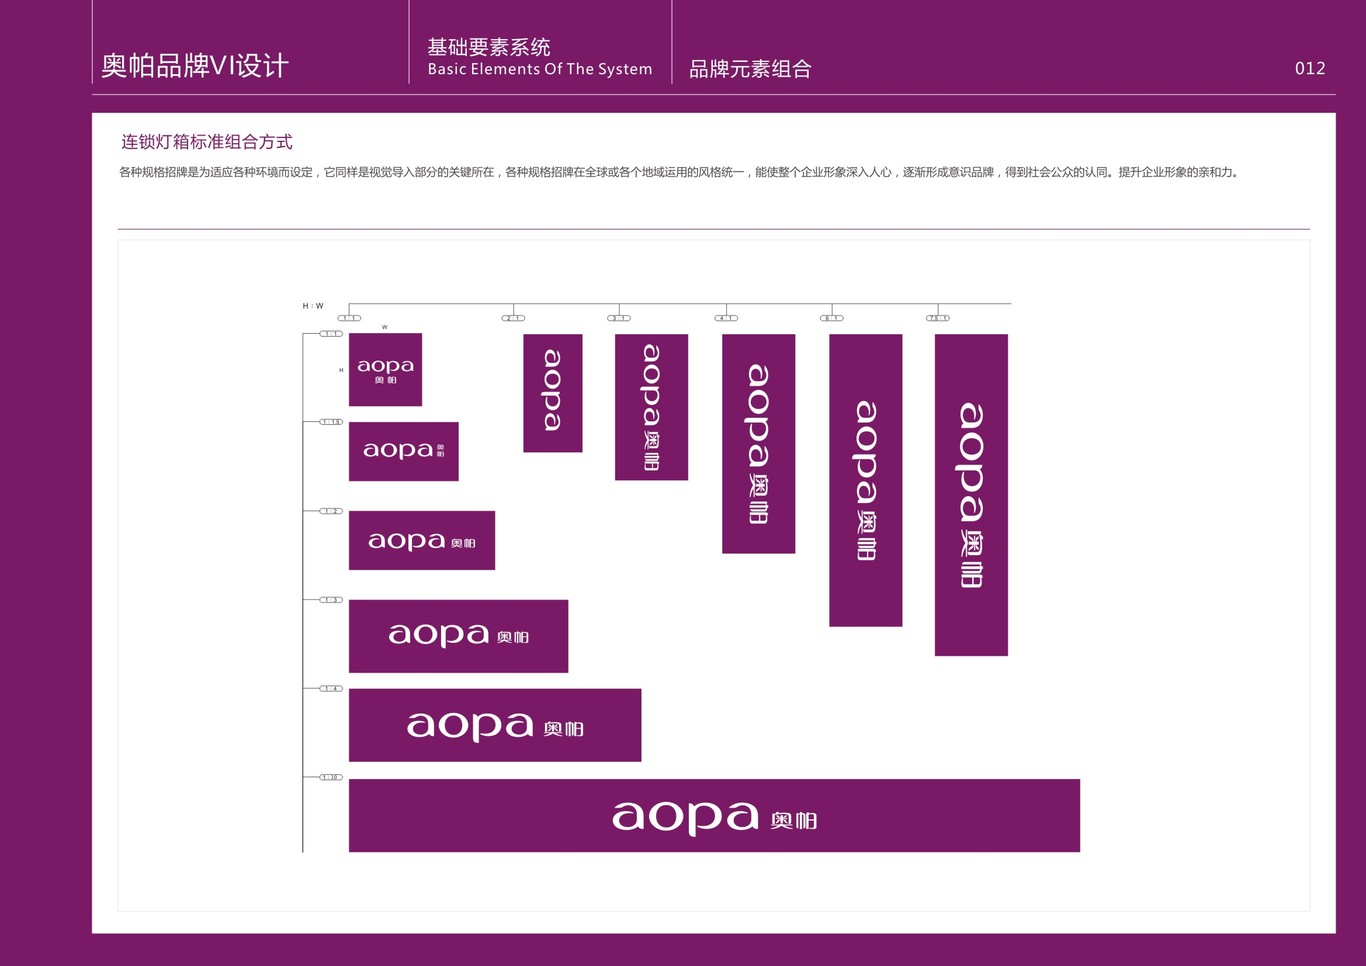Choose the vertical sign under the 4:1 label

point(759,444)
